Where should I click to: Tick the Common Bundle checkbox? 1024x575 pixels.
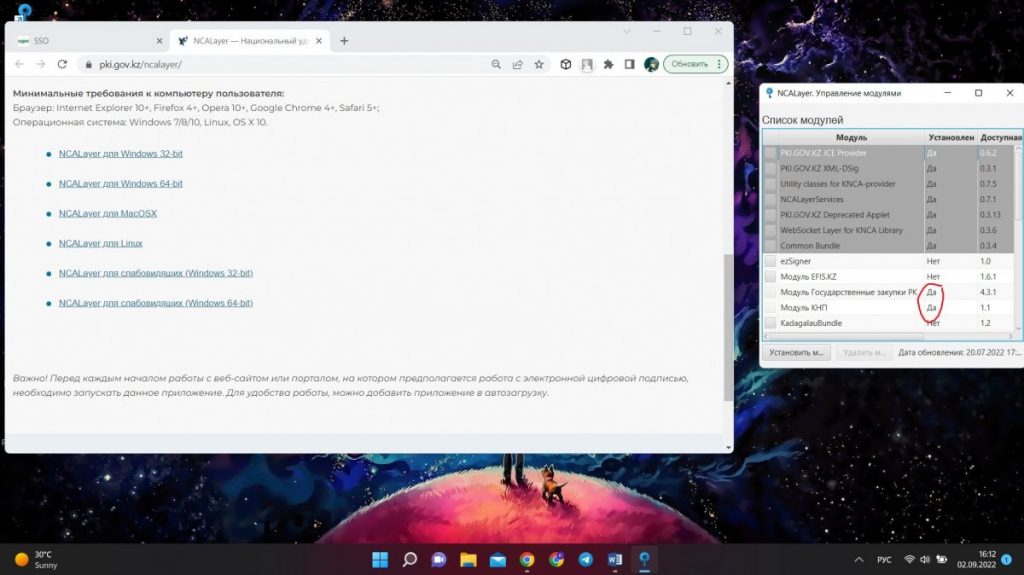coord(771,246)
